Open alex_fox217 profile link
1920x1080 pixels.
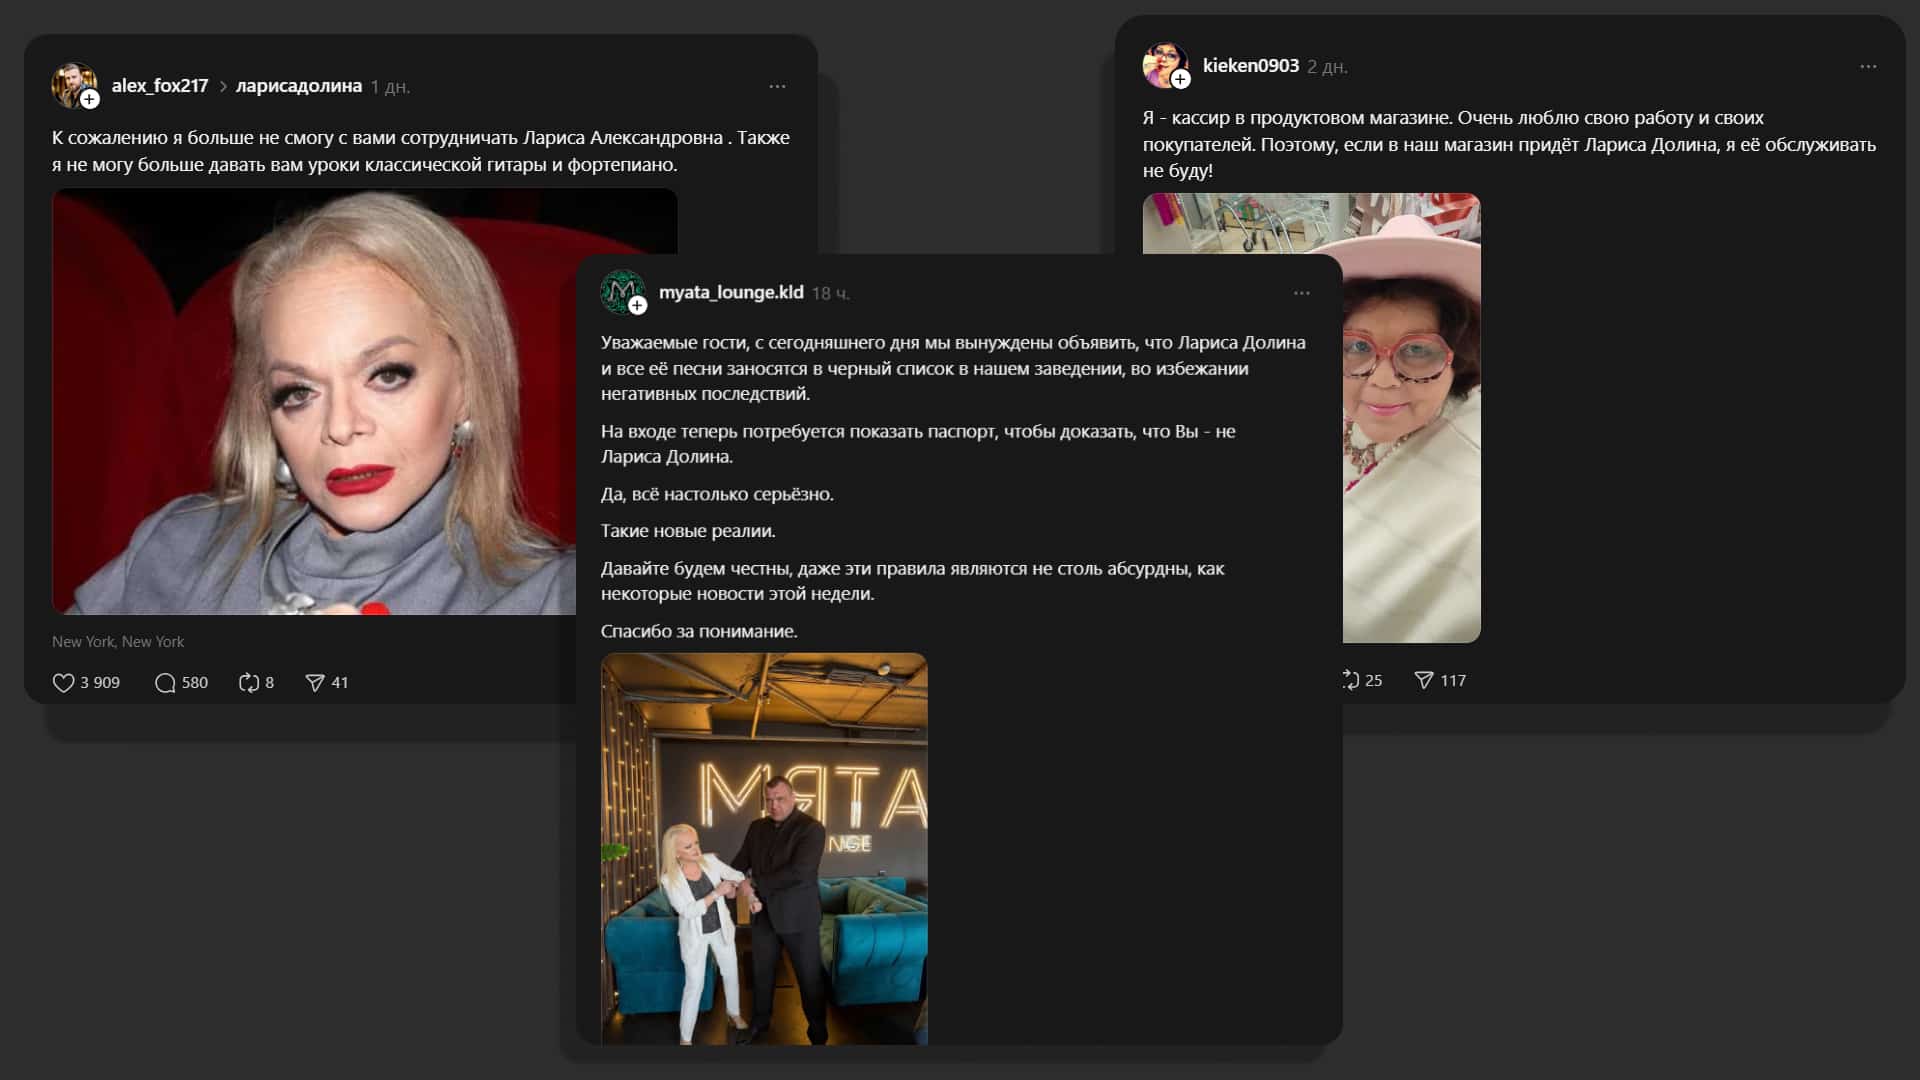160,86
